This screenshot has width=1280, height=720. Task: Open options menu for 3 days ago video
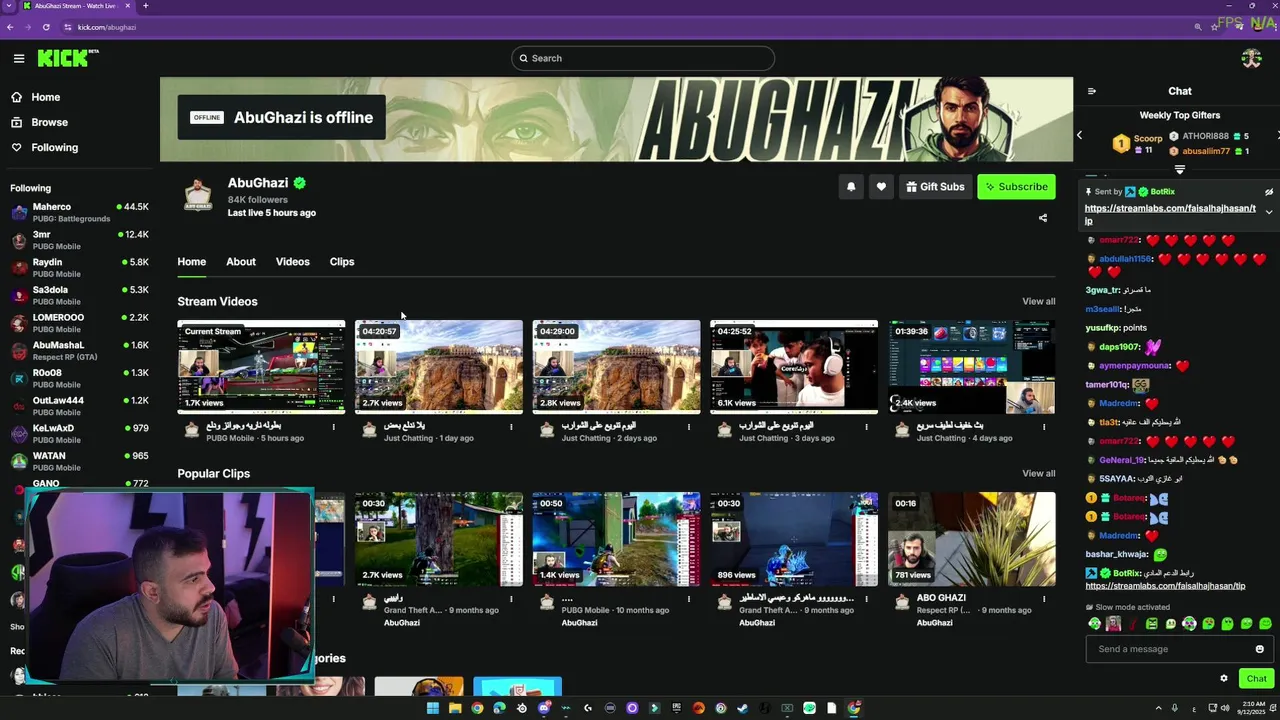(866, 427)
